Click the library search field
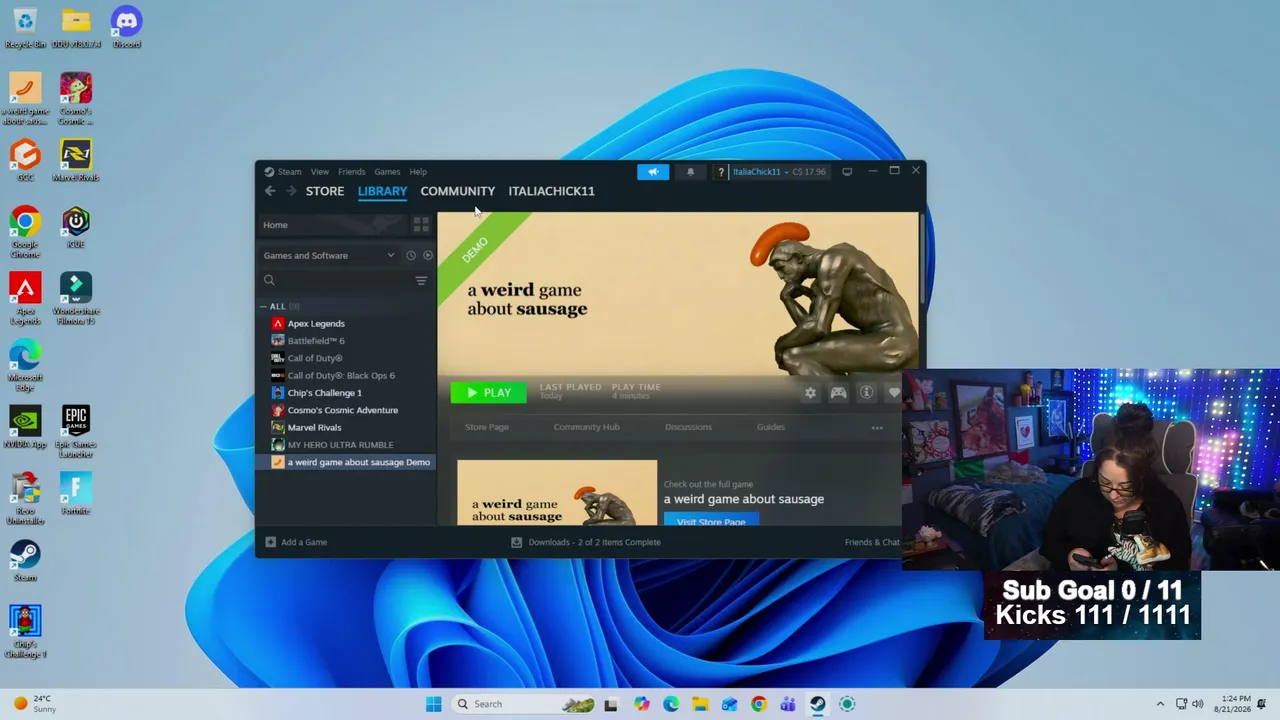 336,281
